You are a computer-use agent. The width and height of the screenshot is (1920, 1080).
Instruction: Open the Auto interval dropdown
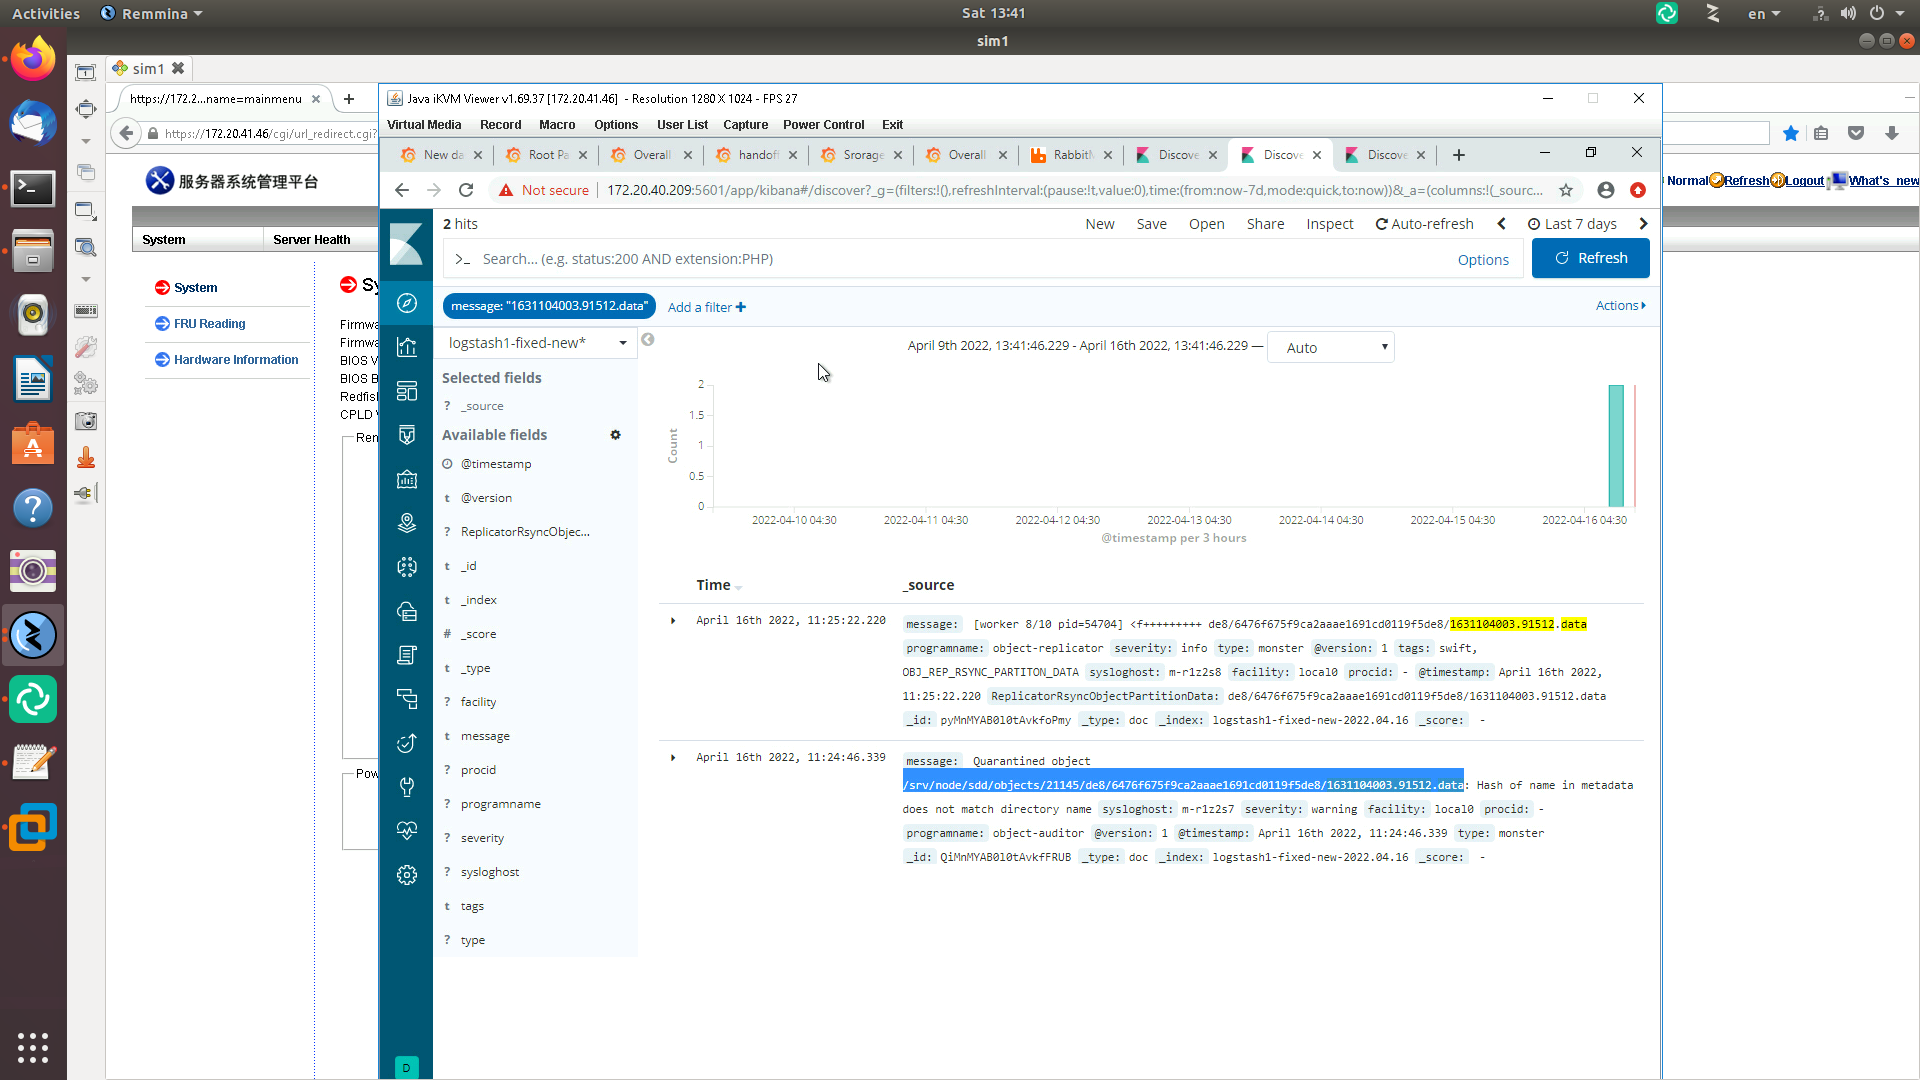pos(1330,347)
